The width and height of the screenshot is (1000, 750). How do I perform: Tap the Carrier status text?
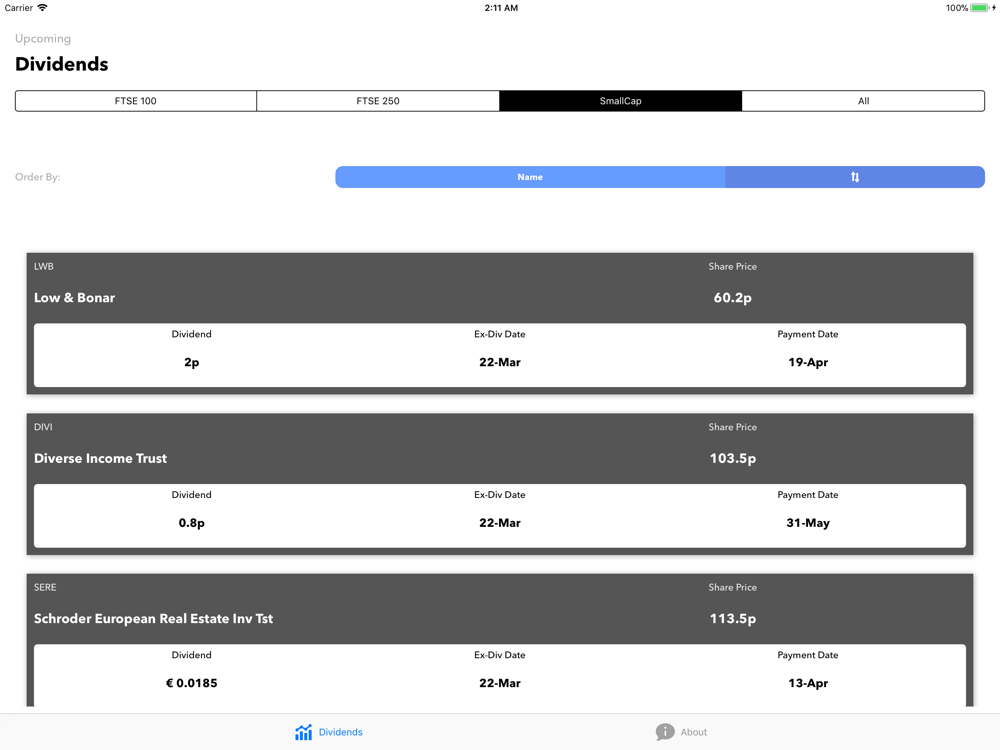[x=18, y=8]
